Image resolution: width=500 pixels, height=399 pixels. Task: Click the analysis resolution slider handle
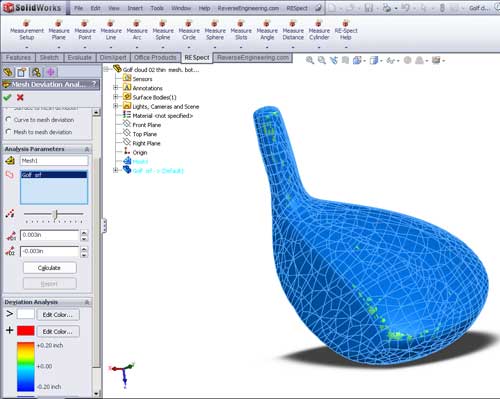(56, 214)
